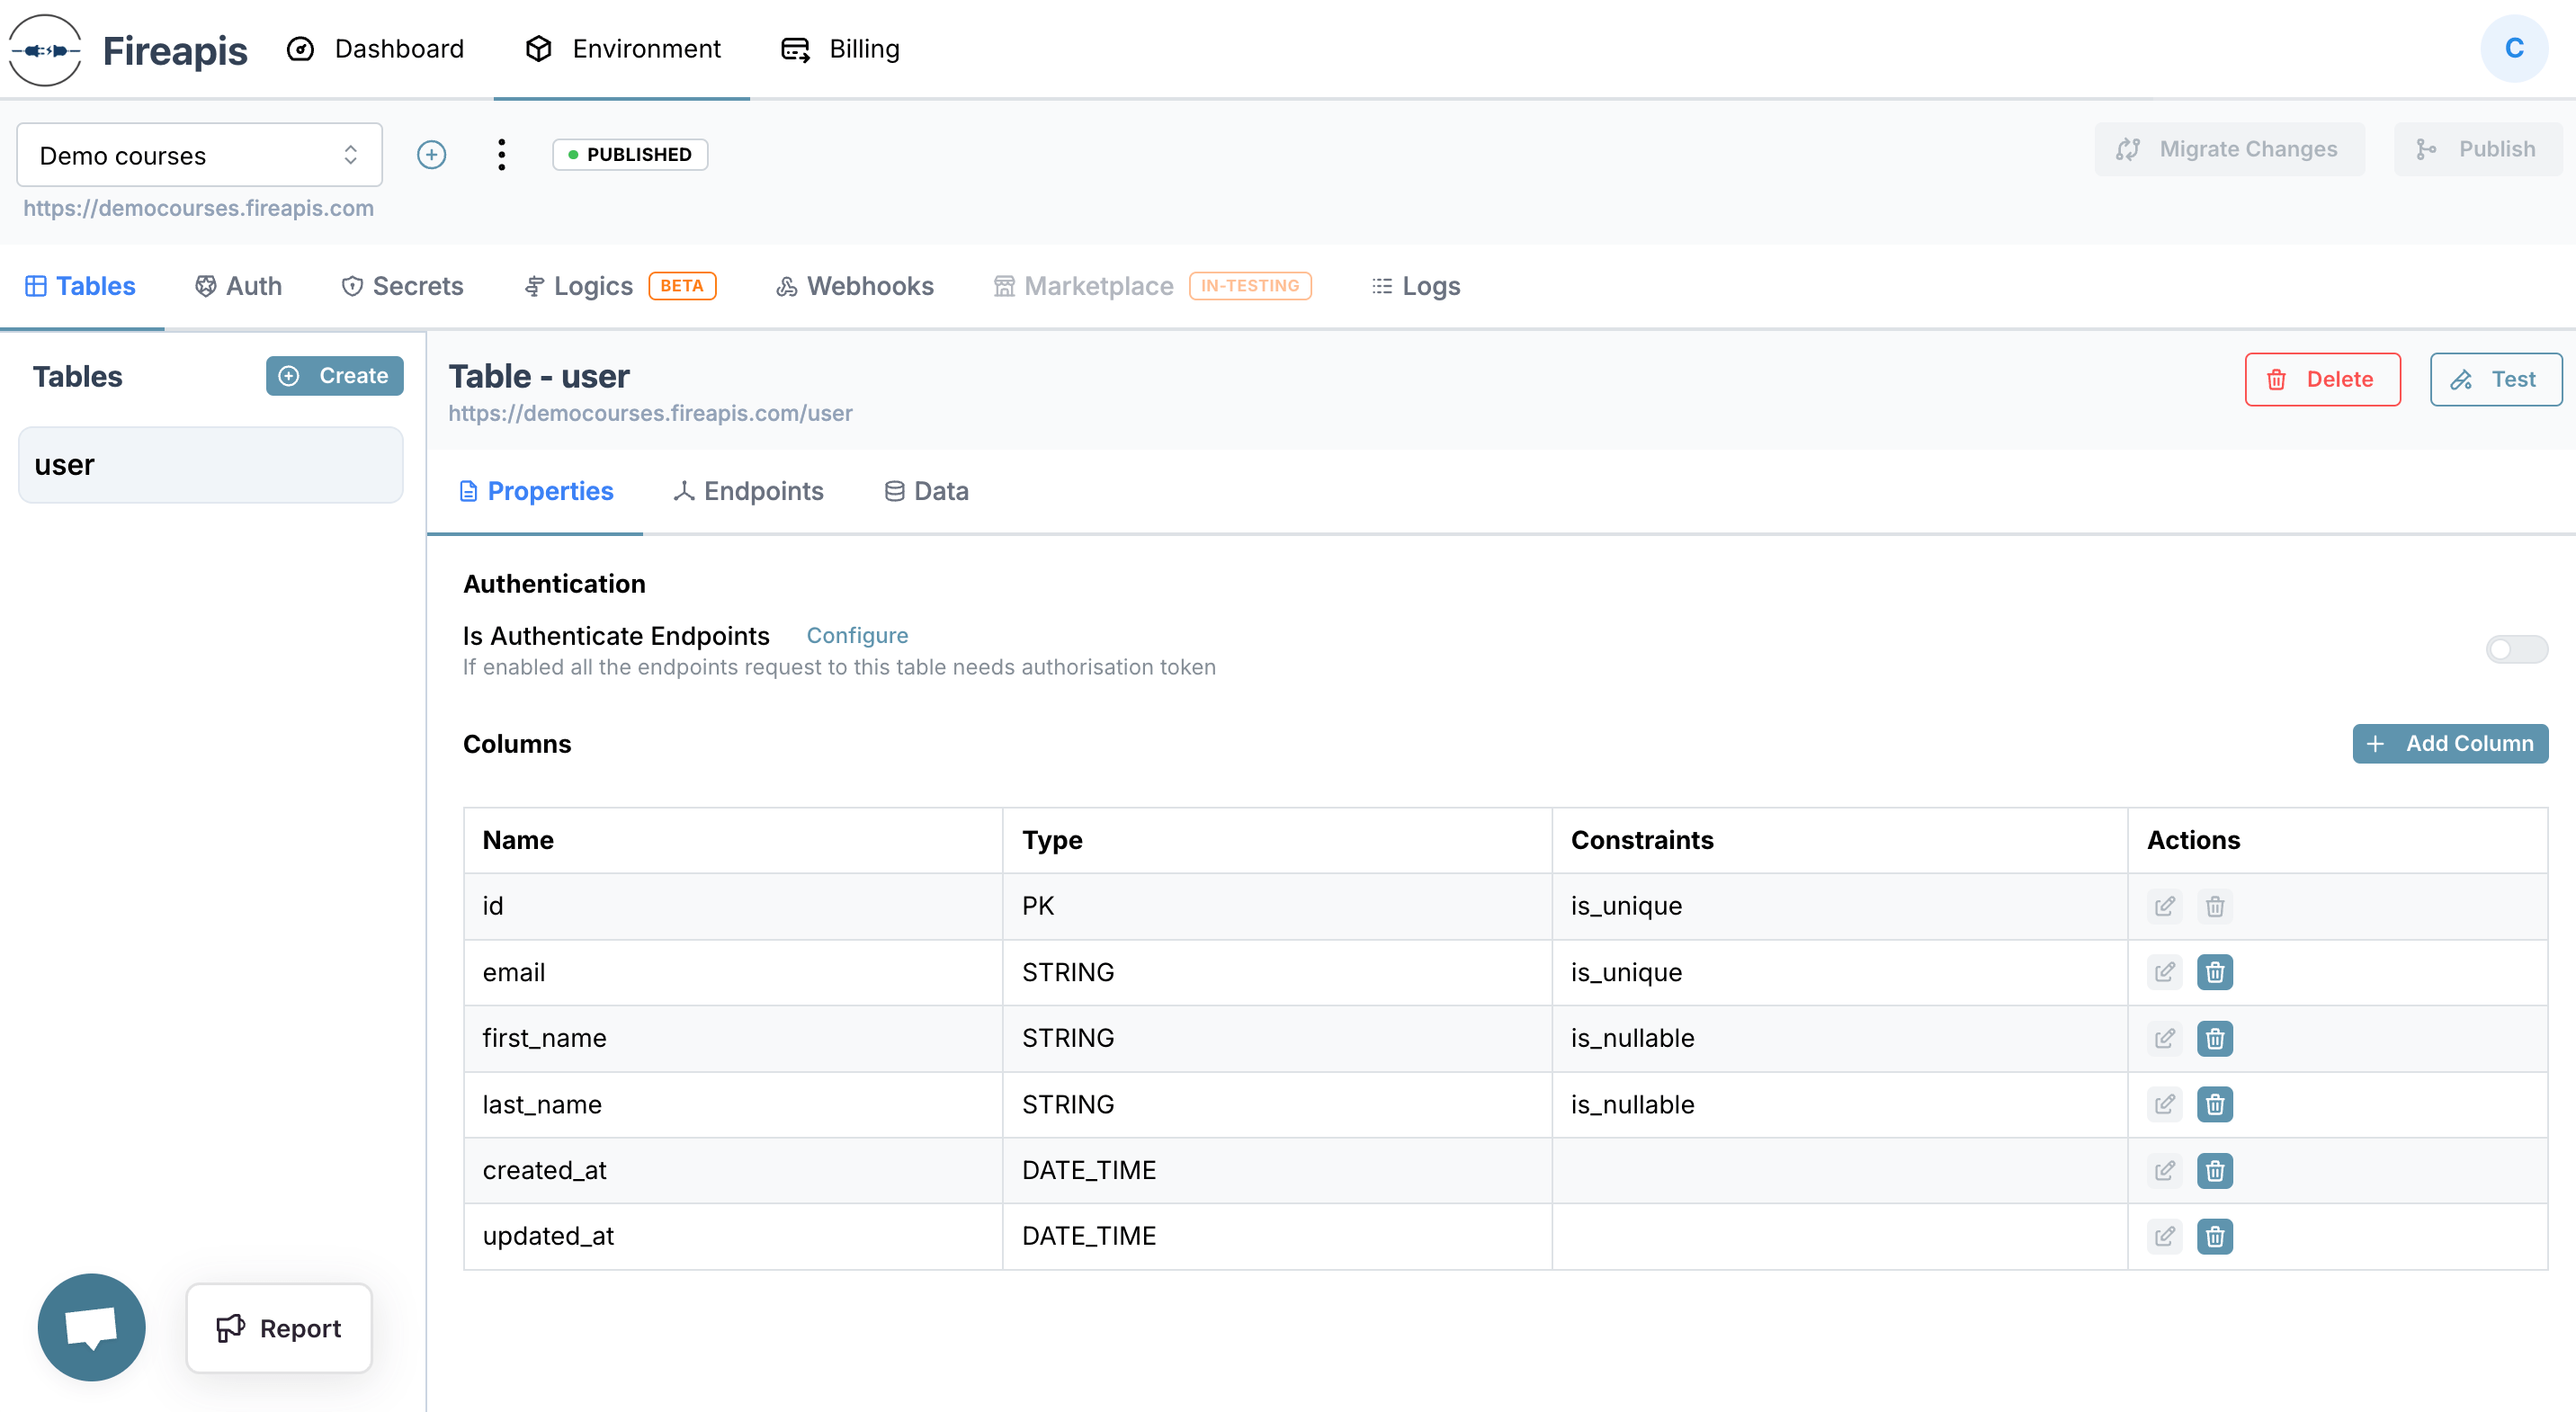Select the user table in sidebar

211,465
